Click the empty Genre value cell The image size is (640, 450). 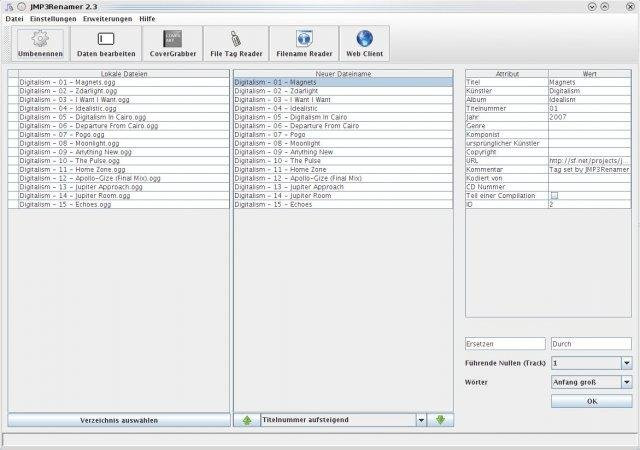click(589, 126)
